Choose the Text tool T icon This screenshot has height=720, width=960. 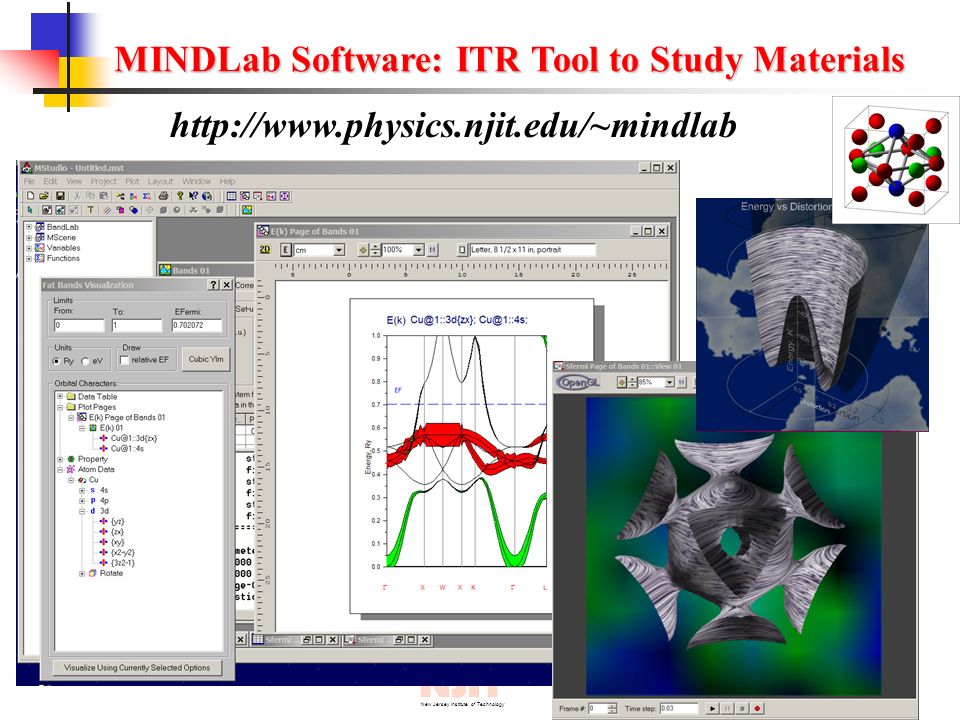(91, 210)
